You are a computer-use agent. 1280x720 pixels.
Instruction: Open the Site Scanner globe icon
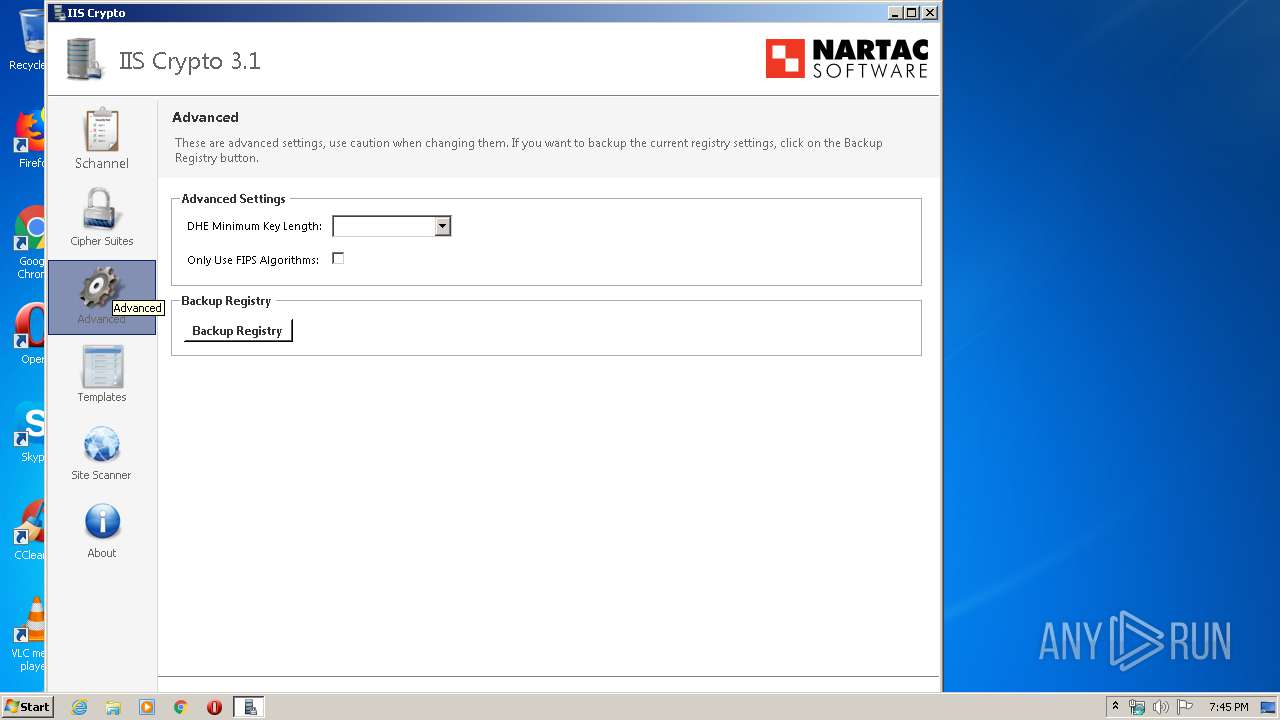(x=101, y=445)
